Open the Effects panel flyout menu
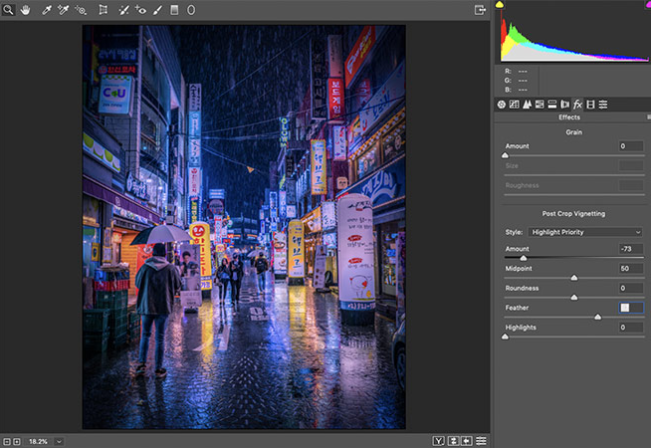The width and height of the screenshot is (651, 448). [x=649, y=118]
